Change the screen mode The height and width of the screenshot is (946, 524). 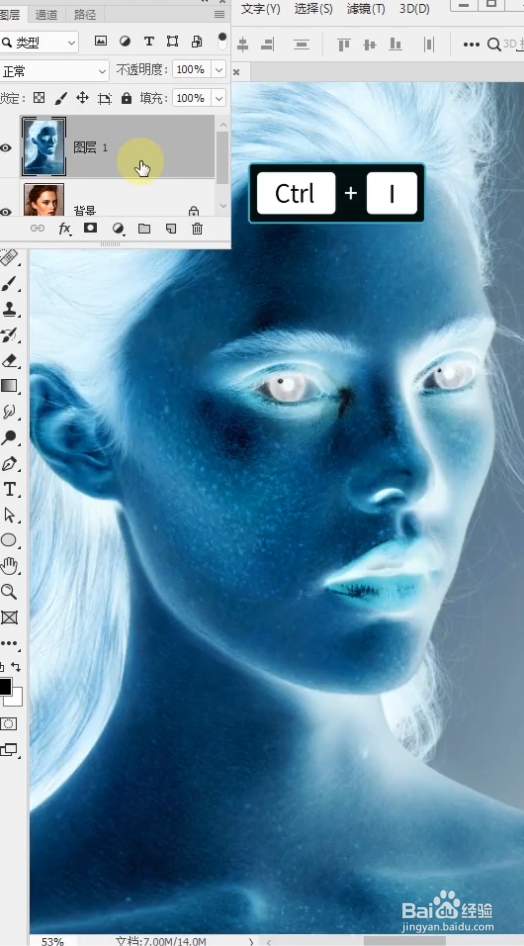(8, 750)
